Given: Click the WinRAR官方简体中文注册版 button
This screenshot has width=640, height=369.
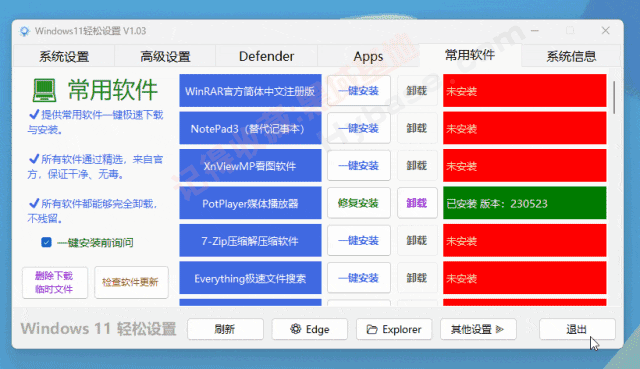Looking at the screenshot, I should point(250,91).
